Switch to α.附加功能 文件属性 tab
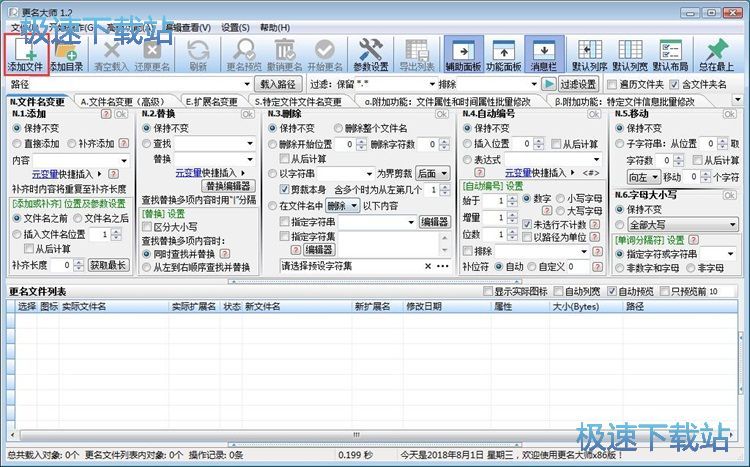This screenshot has height=467, width=750. tap(447, 101)
